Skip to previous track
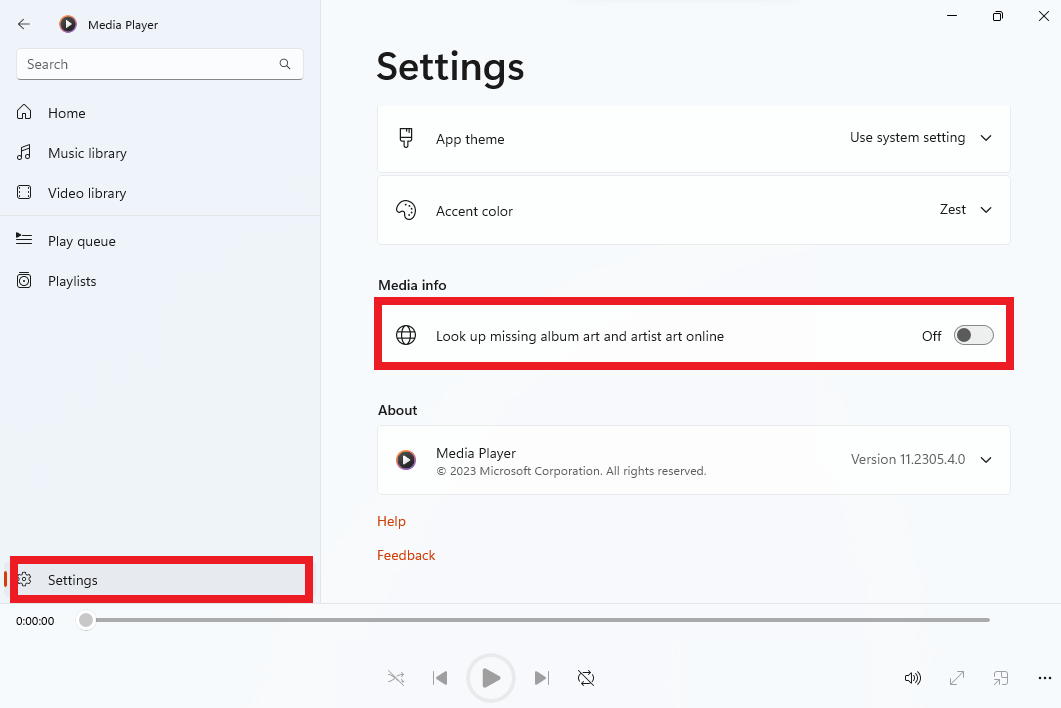The image size is (1061, 708). pos(440,678)
